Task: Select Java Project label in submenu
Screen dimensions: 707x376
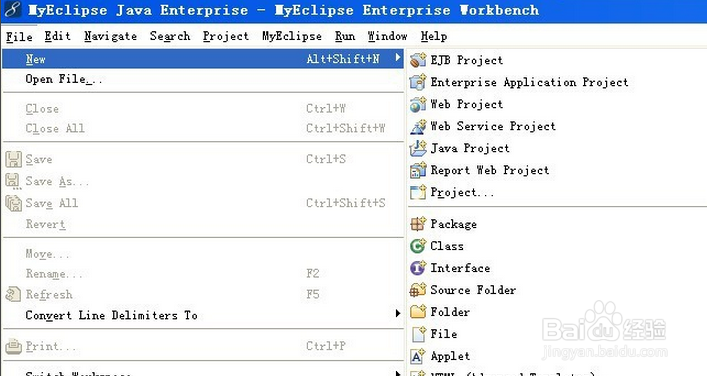Action: pos(470,148)
